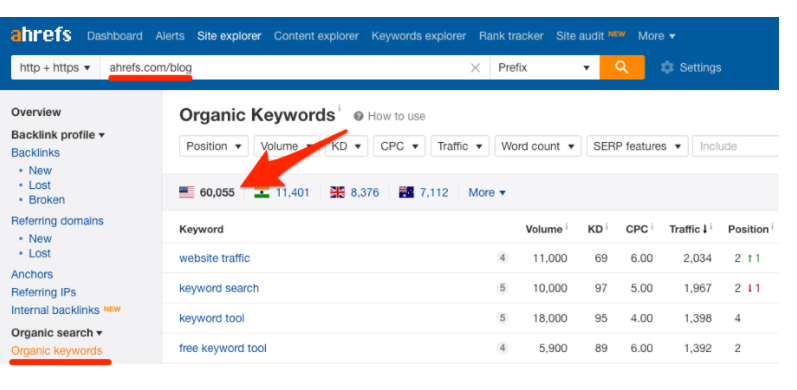Click the word count badge for keyword search

click(x=502, y=288)
